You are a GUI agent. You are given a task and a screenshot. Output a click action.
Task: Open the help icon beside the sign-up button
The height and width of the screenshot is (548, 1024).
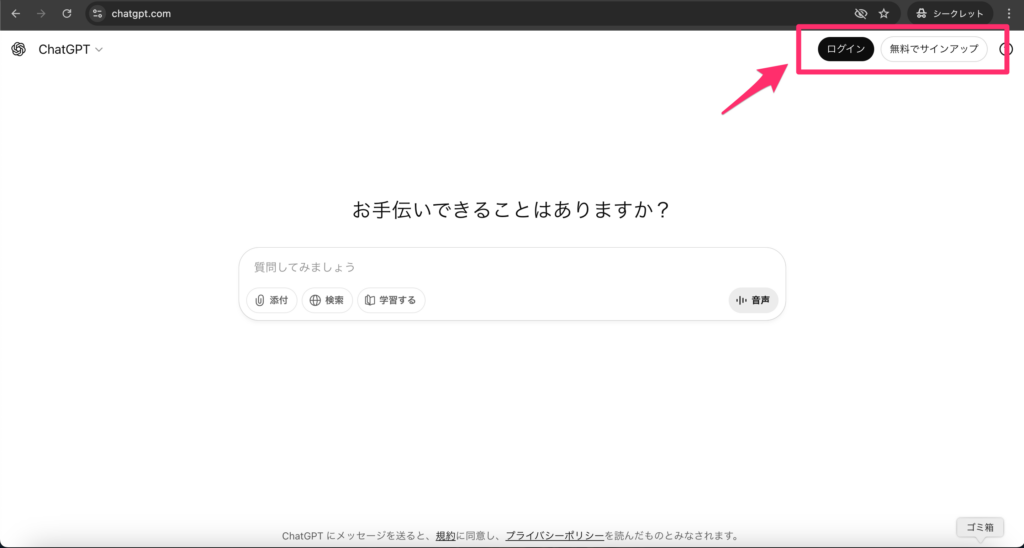(x=1006, y=49)
